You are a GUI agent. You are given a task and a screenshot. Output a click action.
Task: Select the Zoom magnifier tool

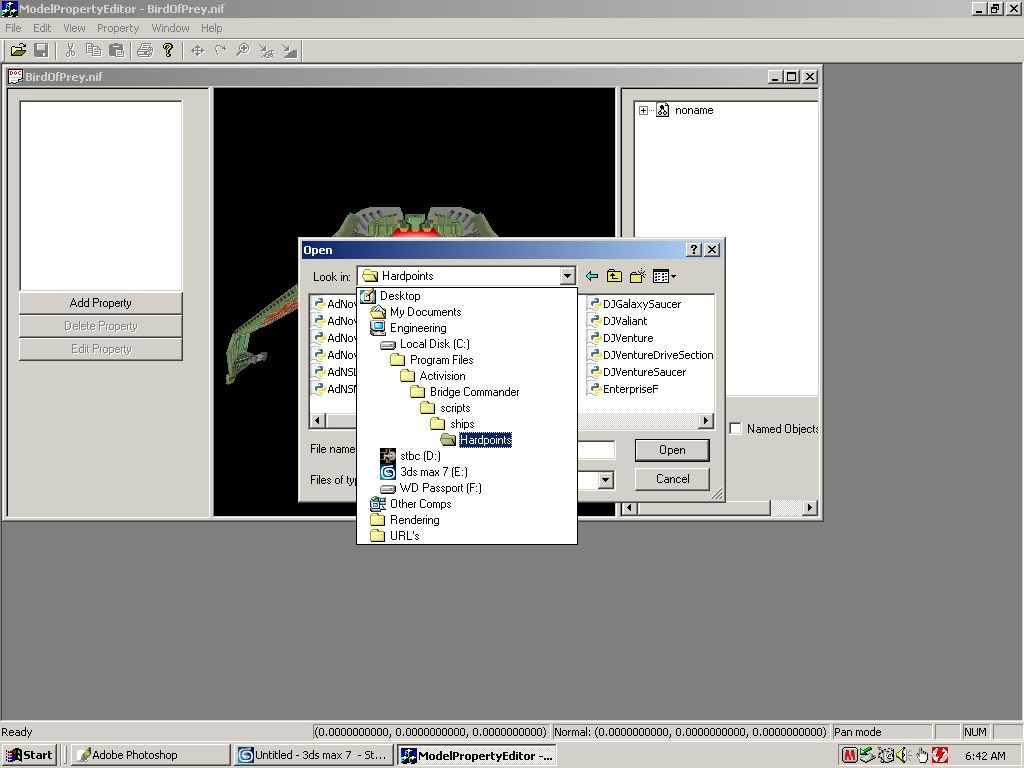243,50
